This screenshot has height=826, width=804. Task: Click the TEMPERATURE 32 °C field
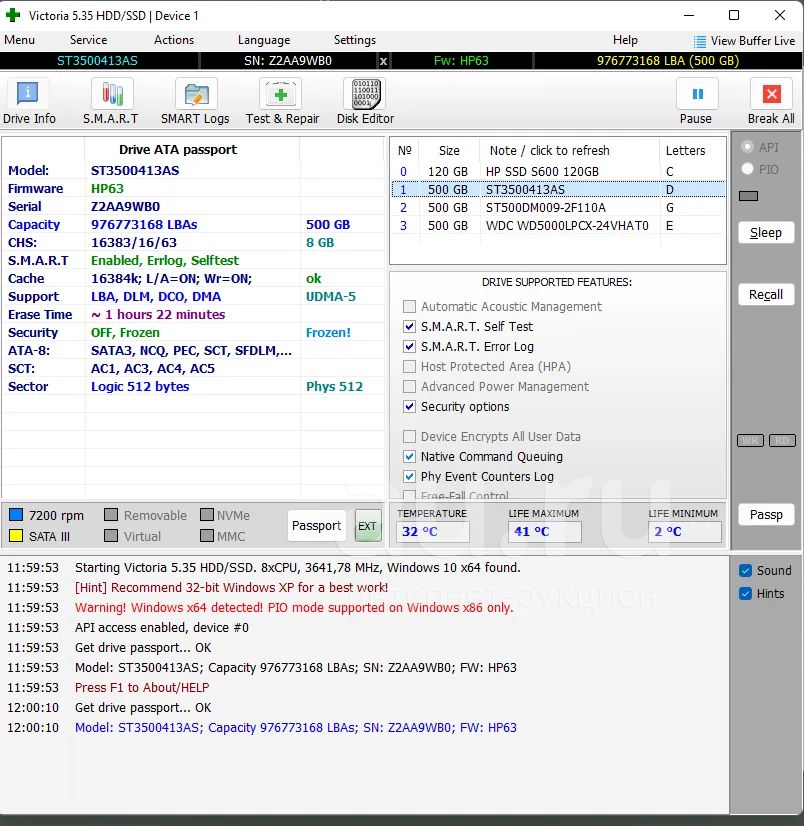(433, 532)
